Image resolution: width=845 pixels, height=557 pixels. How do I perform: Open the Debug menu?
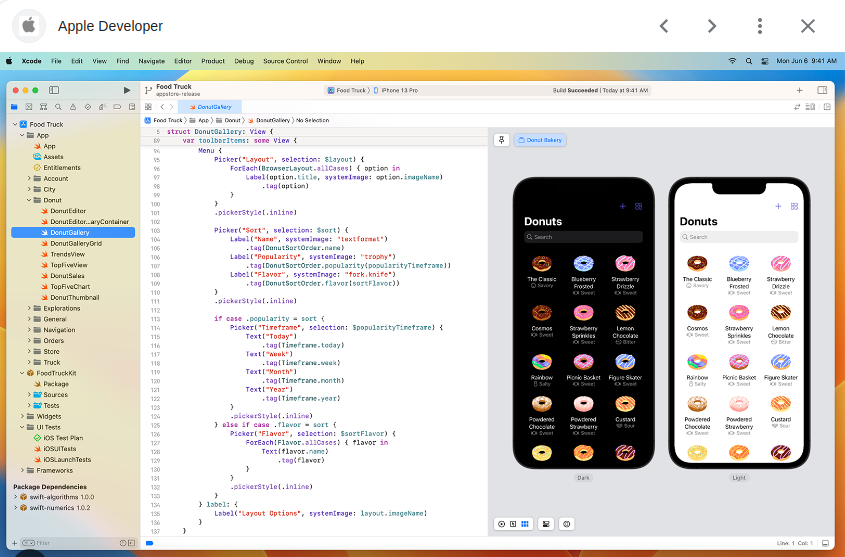coord(244,61)
